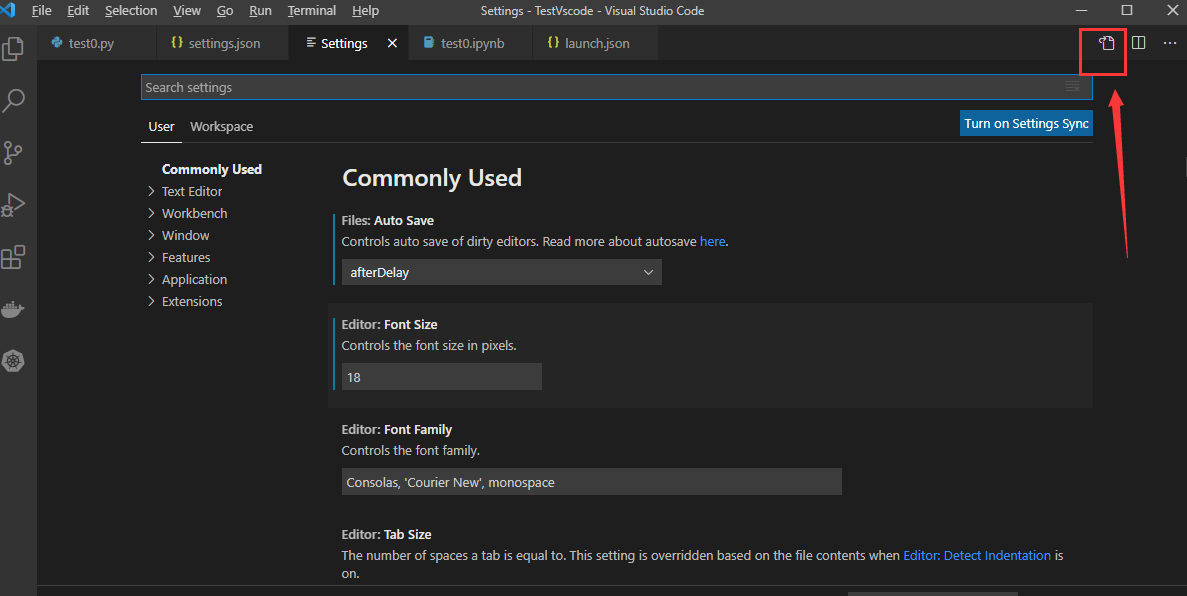
Task: Expand the Workbench settings category
Action: [195, 214]
